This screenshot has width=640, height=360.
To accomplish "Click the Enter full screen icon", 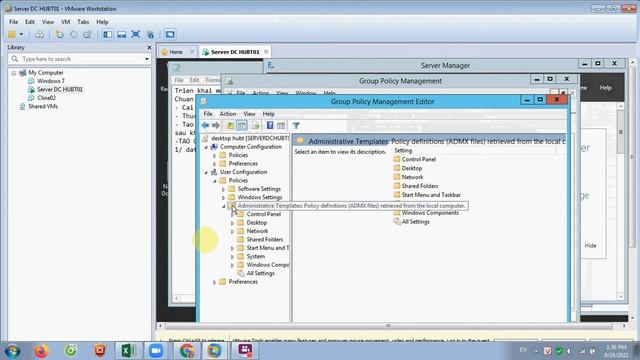I will [x=136, y=35].
